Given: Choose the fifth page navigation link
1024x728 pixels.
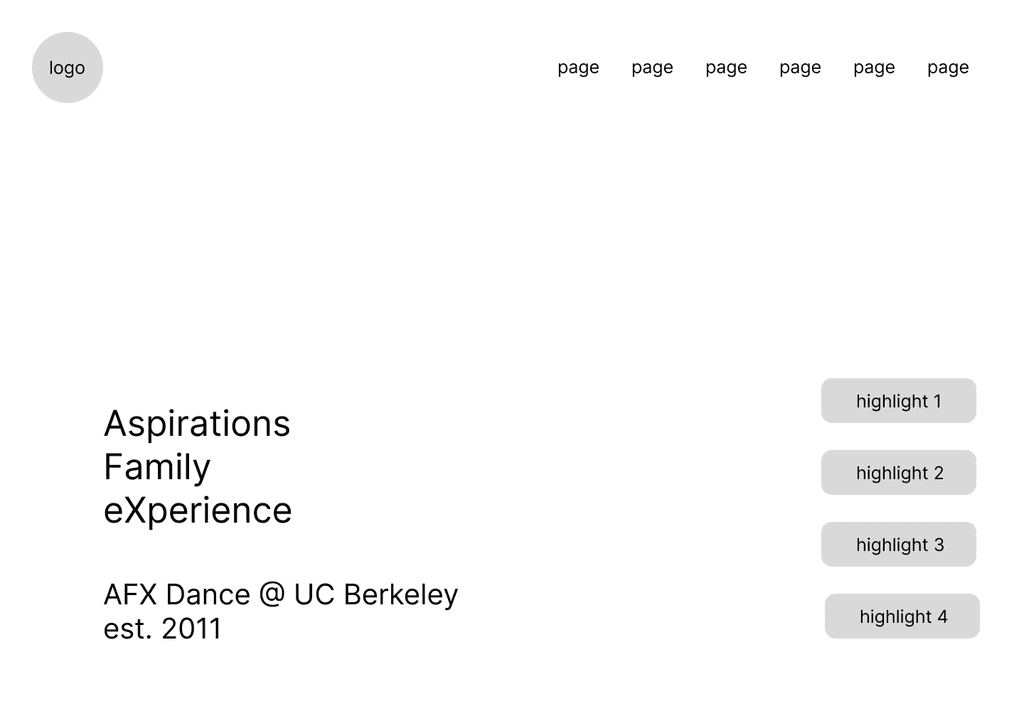Looking at the screenshot, I should [x=874, y=68].
